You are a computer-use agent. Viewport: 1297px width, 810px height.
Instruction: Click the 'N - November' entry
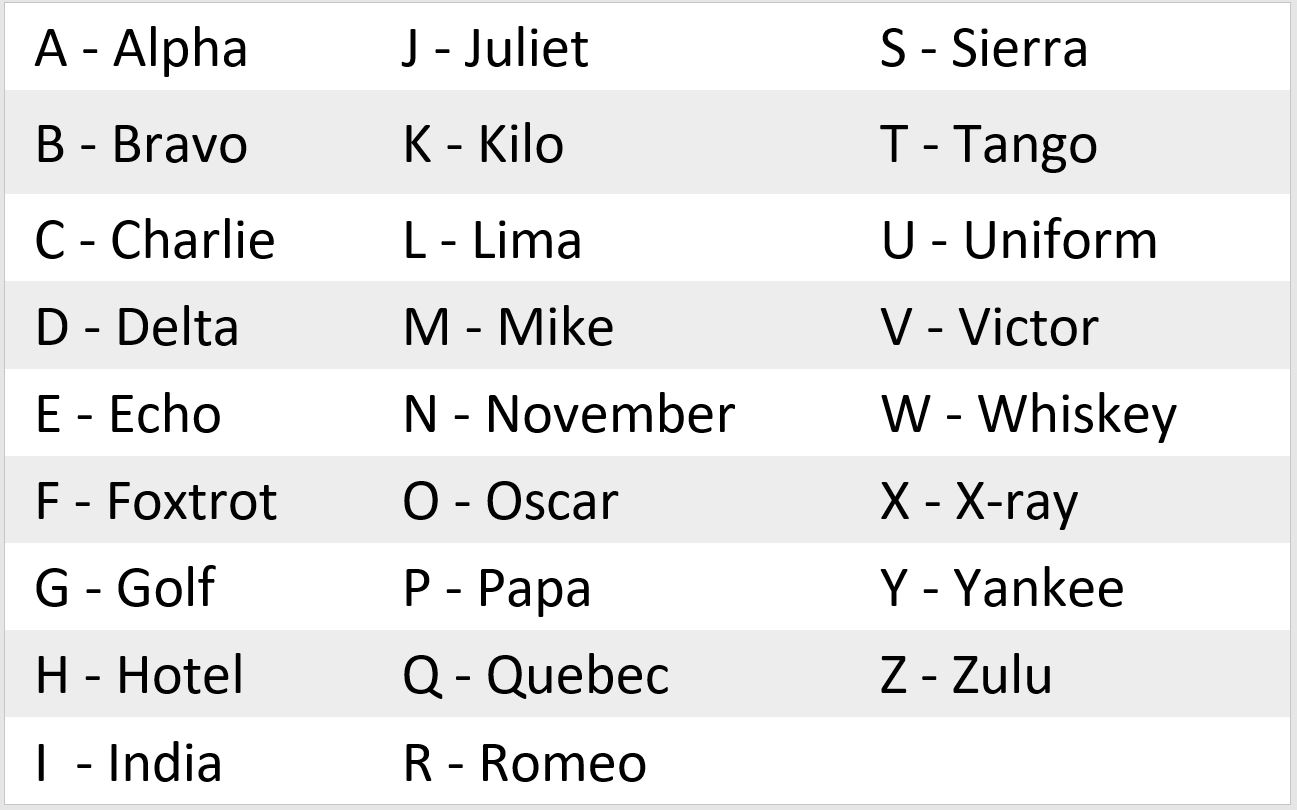coord(568,414)
